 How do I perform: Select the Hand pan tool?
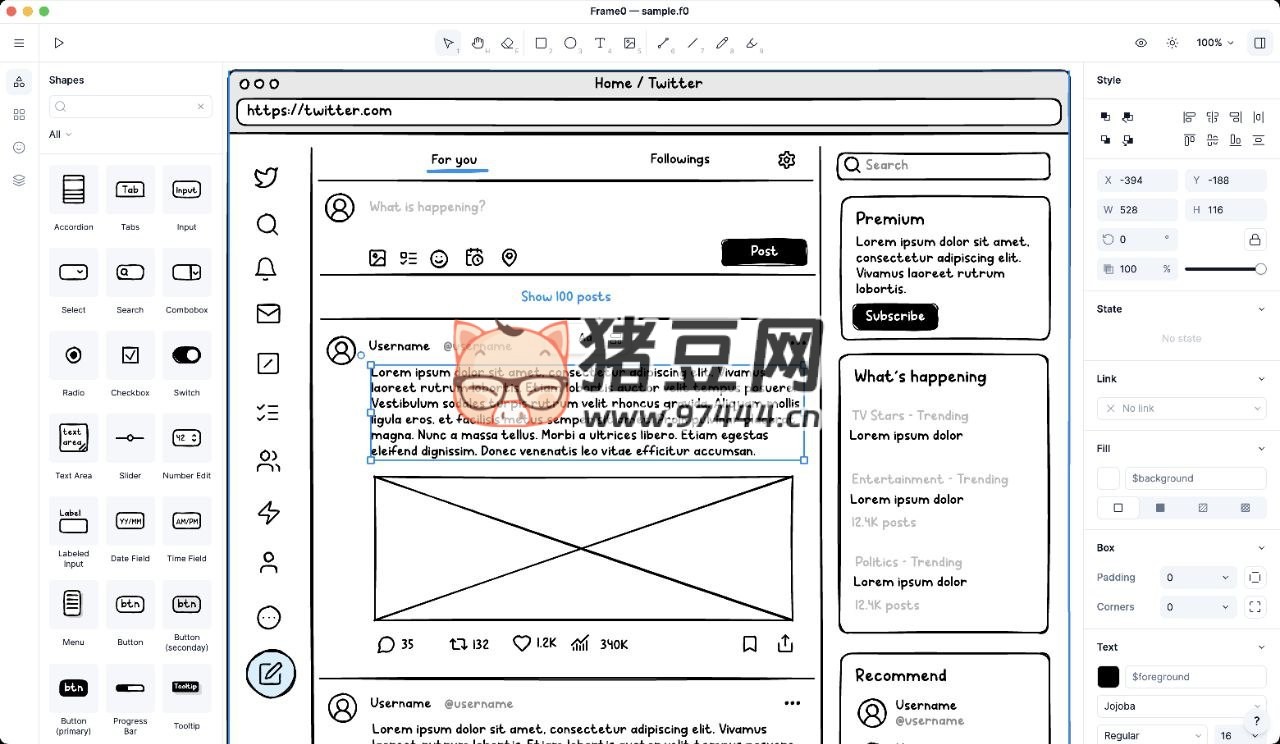478,43
